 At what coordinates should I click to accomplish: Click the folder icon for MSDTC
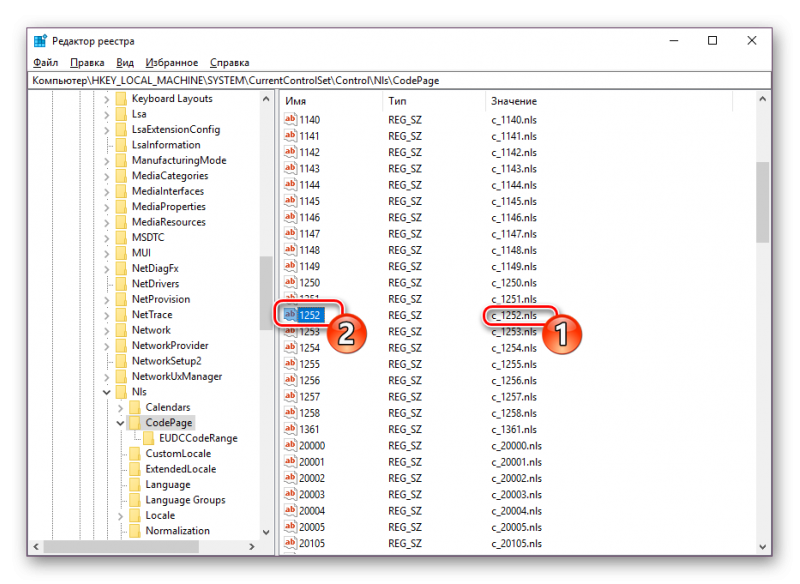(121, 237)
